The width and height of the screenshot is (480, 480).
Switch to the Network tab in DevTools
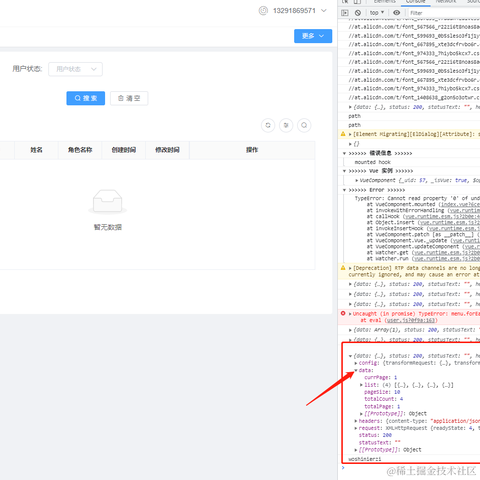446,2
